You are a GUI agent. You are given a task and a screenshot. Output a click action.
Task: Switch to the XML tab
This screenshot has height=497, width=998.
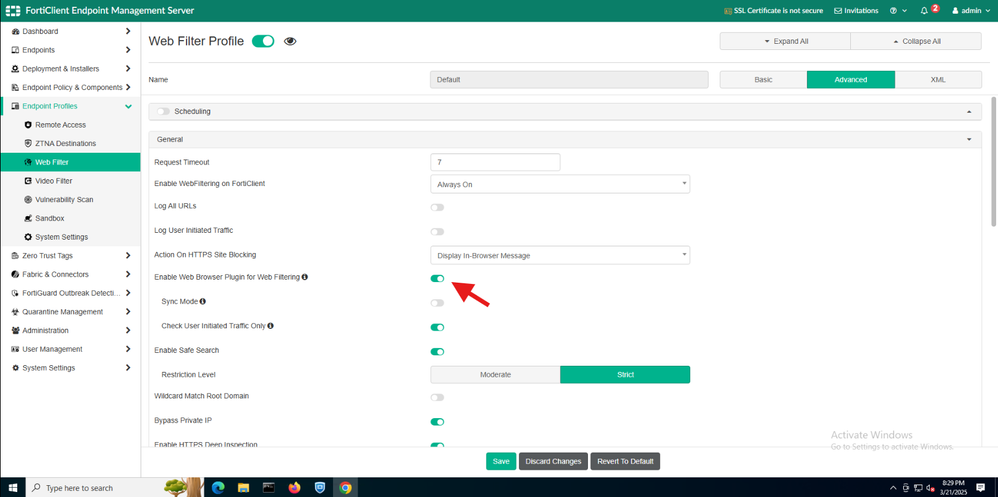[x=938, y=80]
